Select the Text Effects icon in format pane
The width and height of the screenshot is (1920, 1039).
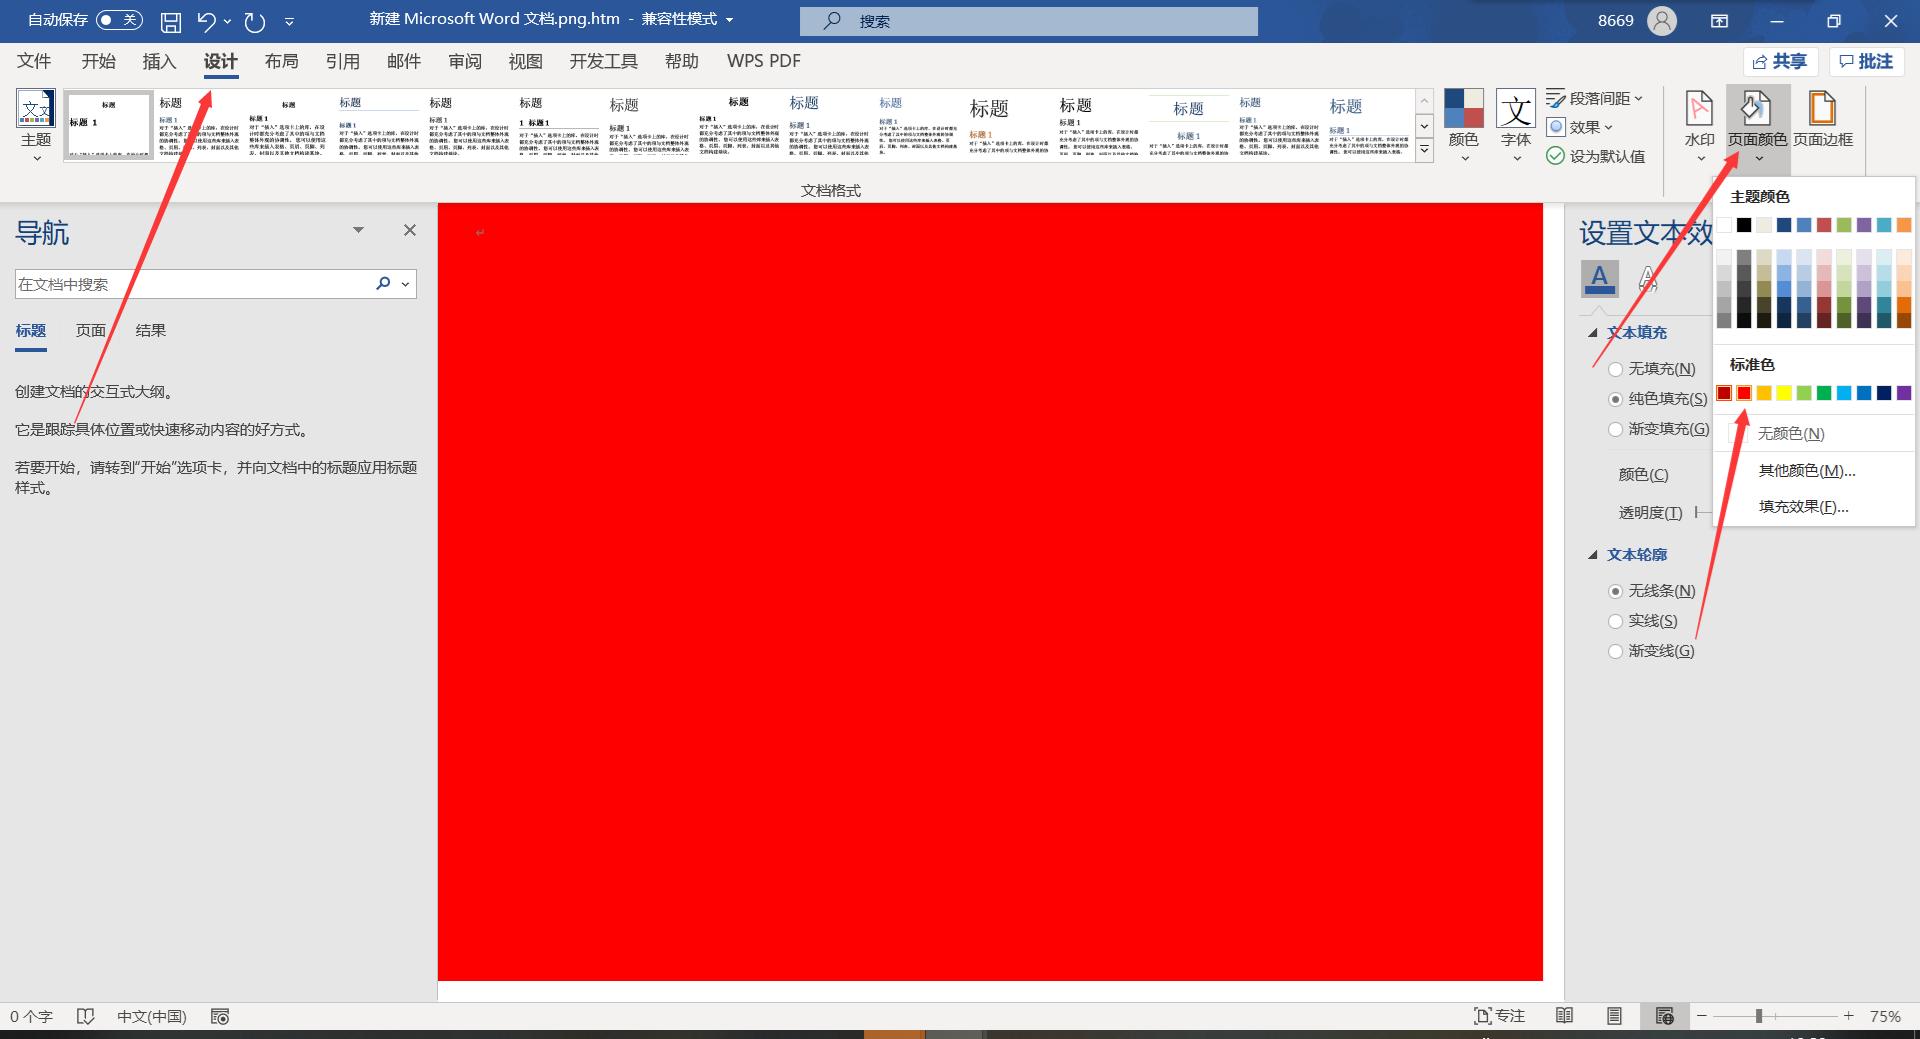1648,278
